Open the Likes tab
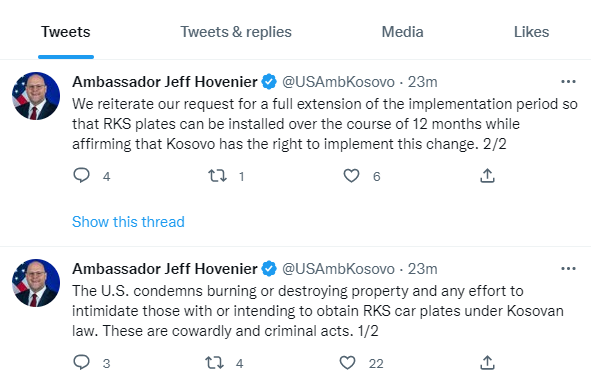This screenshot has width=591, height=381. [x=531, y=32]
